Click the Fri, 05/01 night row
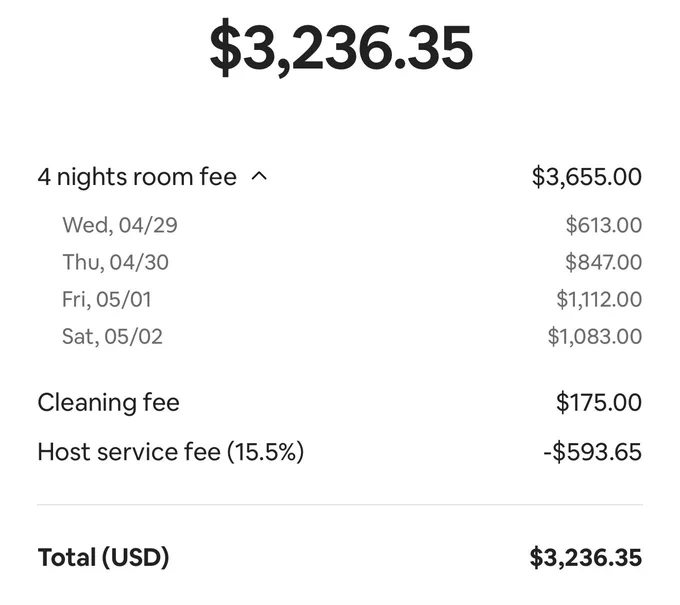The image size is (680, 605). click(x=340, y=299)
